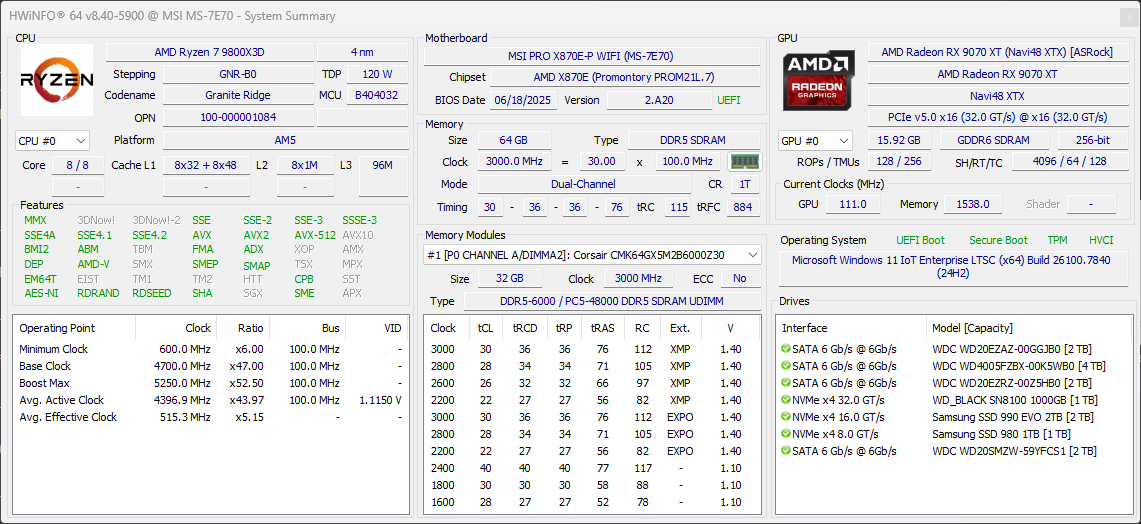1141x524 pixels.
Task: Click the Ryzen CPU logo image
Action: point(57,80)
